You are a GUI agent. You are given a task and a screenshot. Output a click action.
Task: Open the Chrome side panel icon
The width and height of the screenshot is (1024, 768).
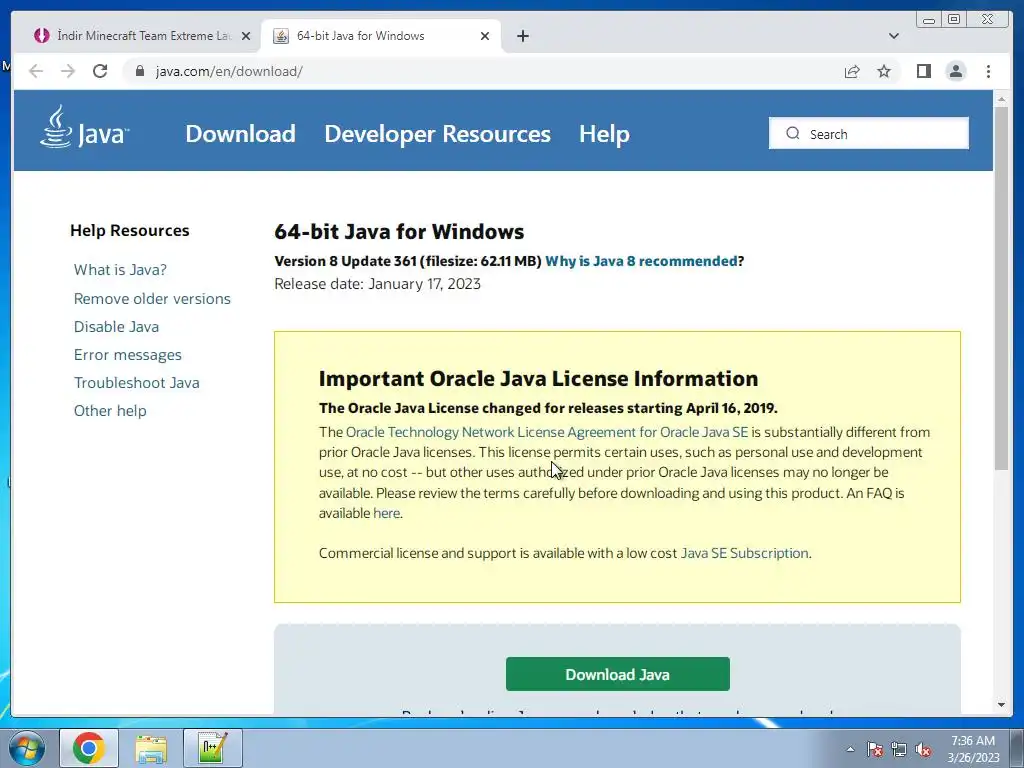pos(923,71)
